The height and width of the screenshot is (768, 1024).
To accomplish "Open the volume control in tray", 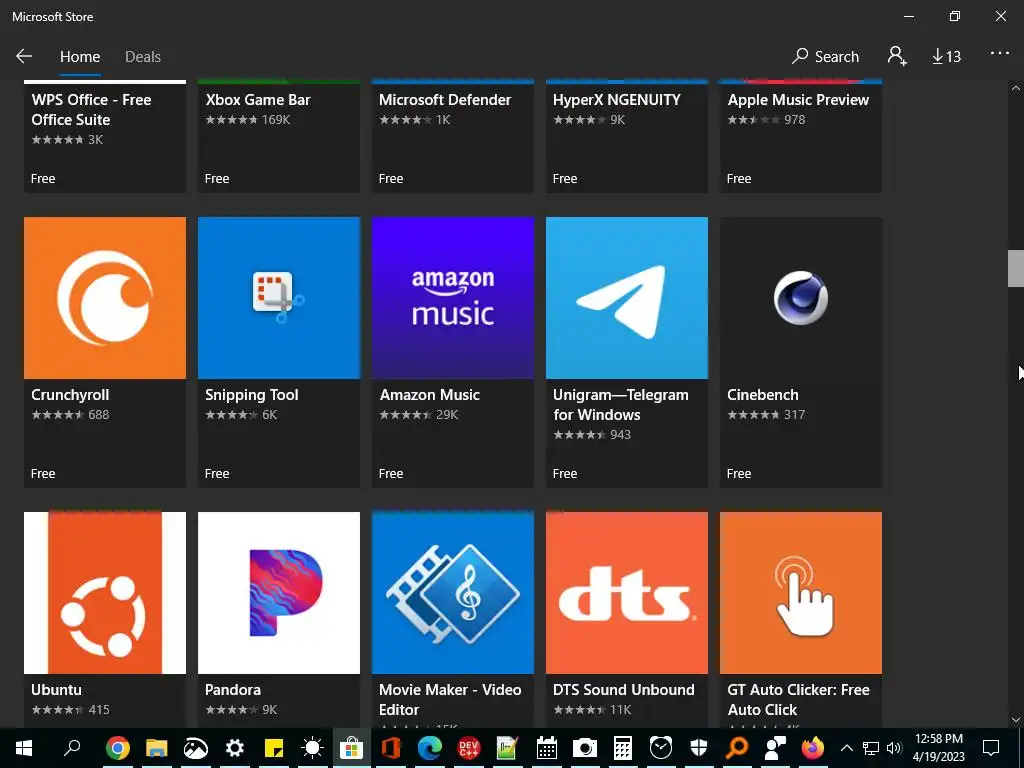I will pyautogui.click(x=894, y=748).
